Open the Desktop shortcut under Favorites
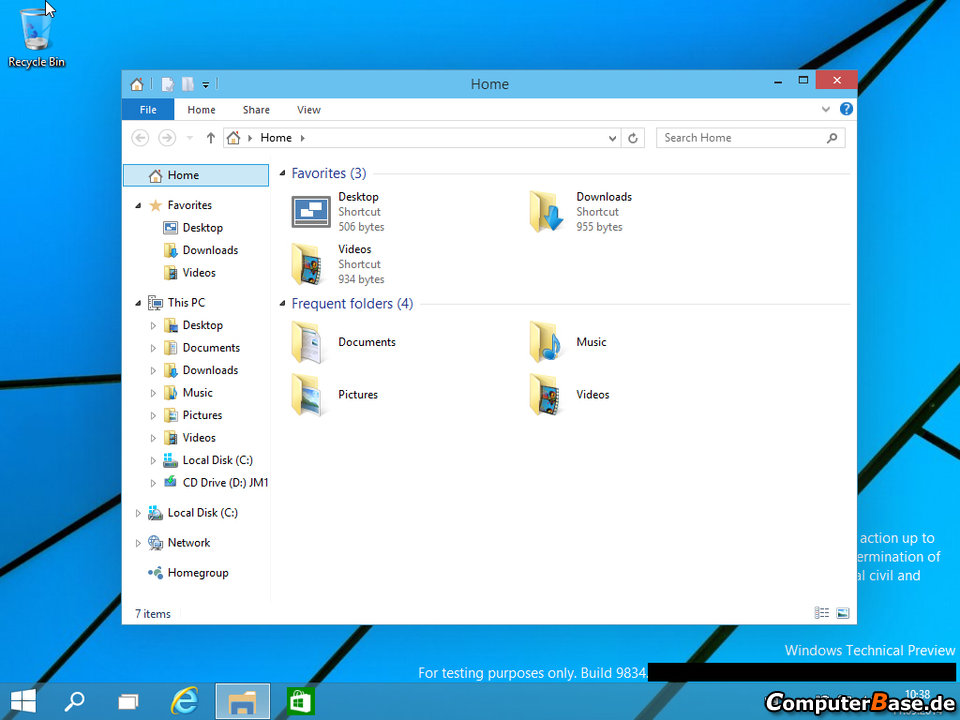The width and height of the screenshot is (960, 720). [310, 211]
